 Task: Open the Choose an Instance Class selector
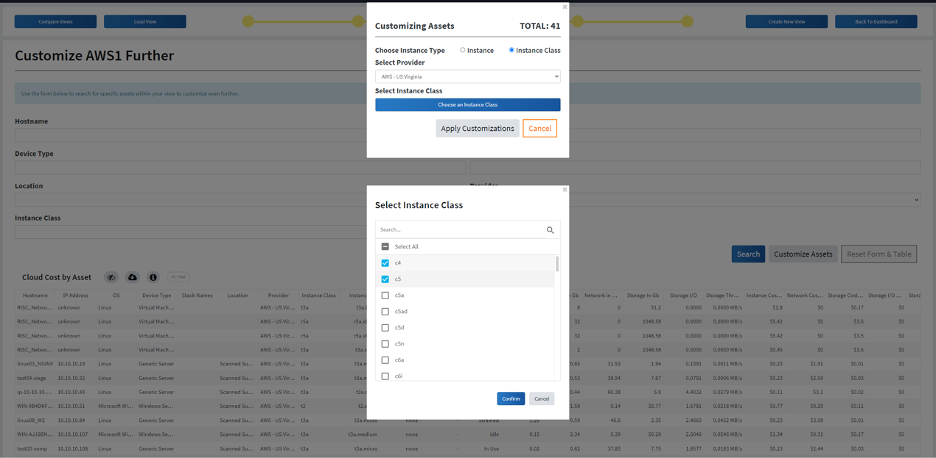coord(467,104)
